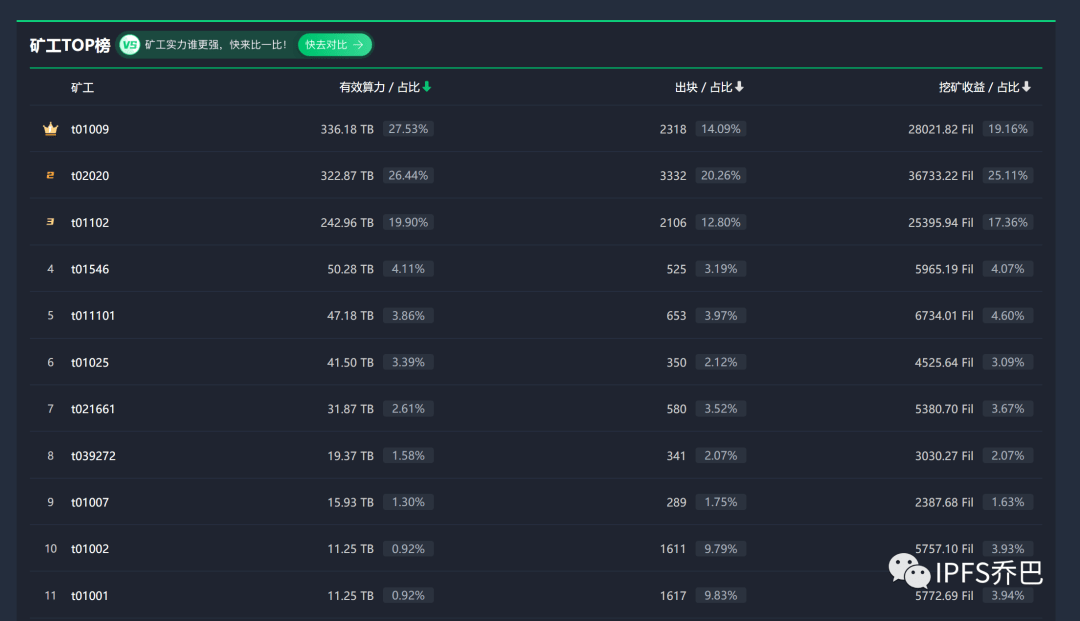The image size is (1080, 621).
Task: Click the 矿工 column header
Action: pyautogui.click(x=82, y=88)
